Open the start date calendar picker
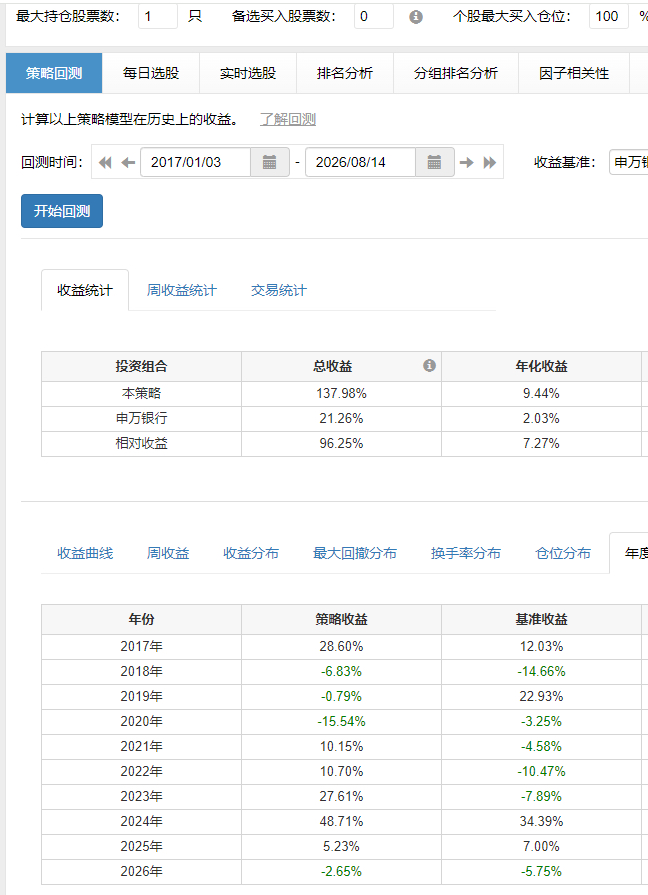Image resolution: width=648 pixels, height=895 pixels. click(x=269, y=162)
